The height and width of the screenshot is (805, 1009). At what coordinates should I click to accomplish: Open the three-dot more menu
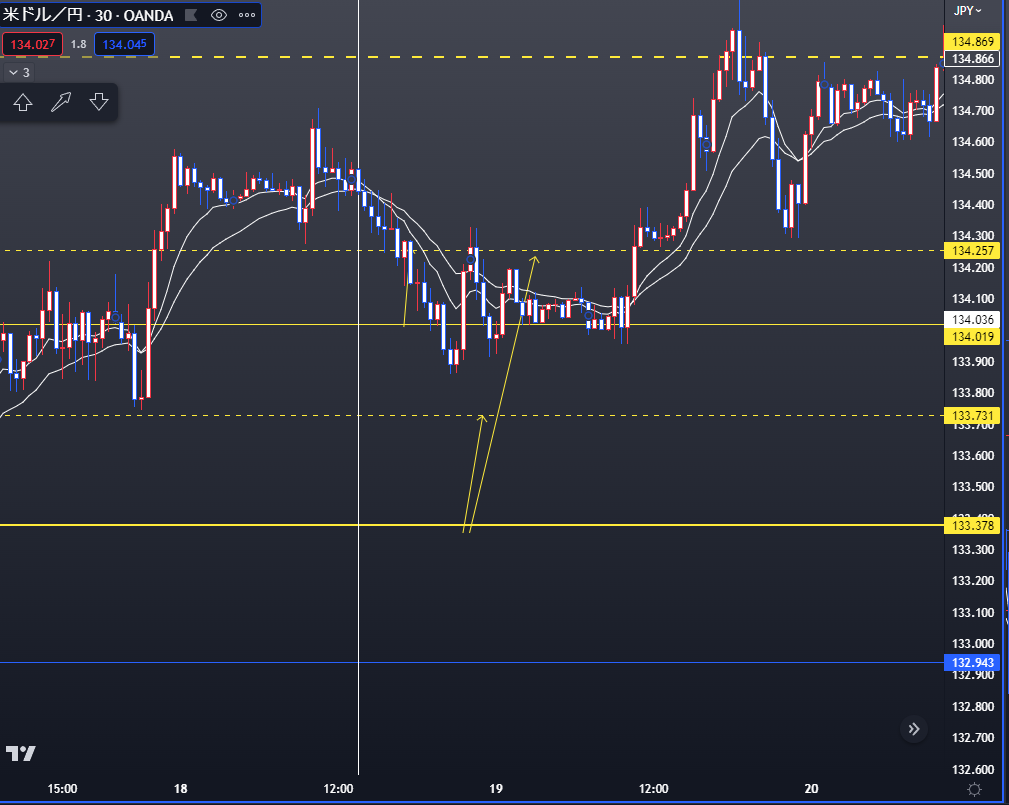(246, 16)
